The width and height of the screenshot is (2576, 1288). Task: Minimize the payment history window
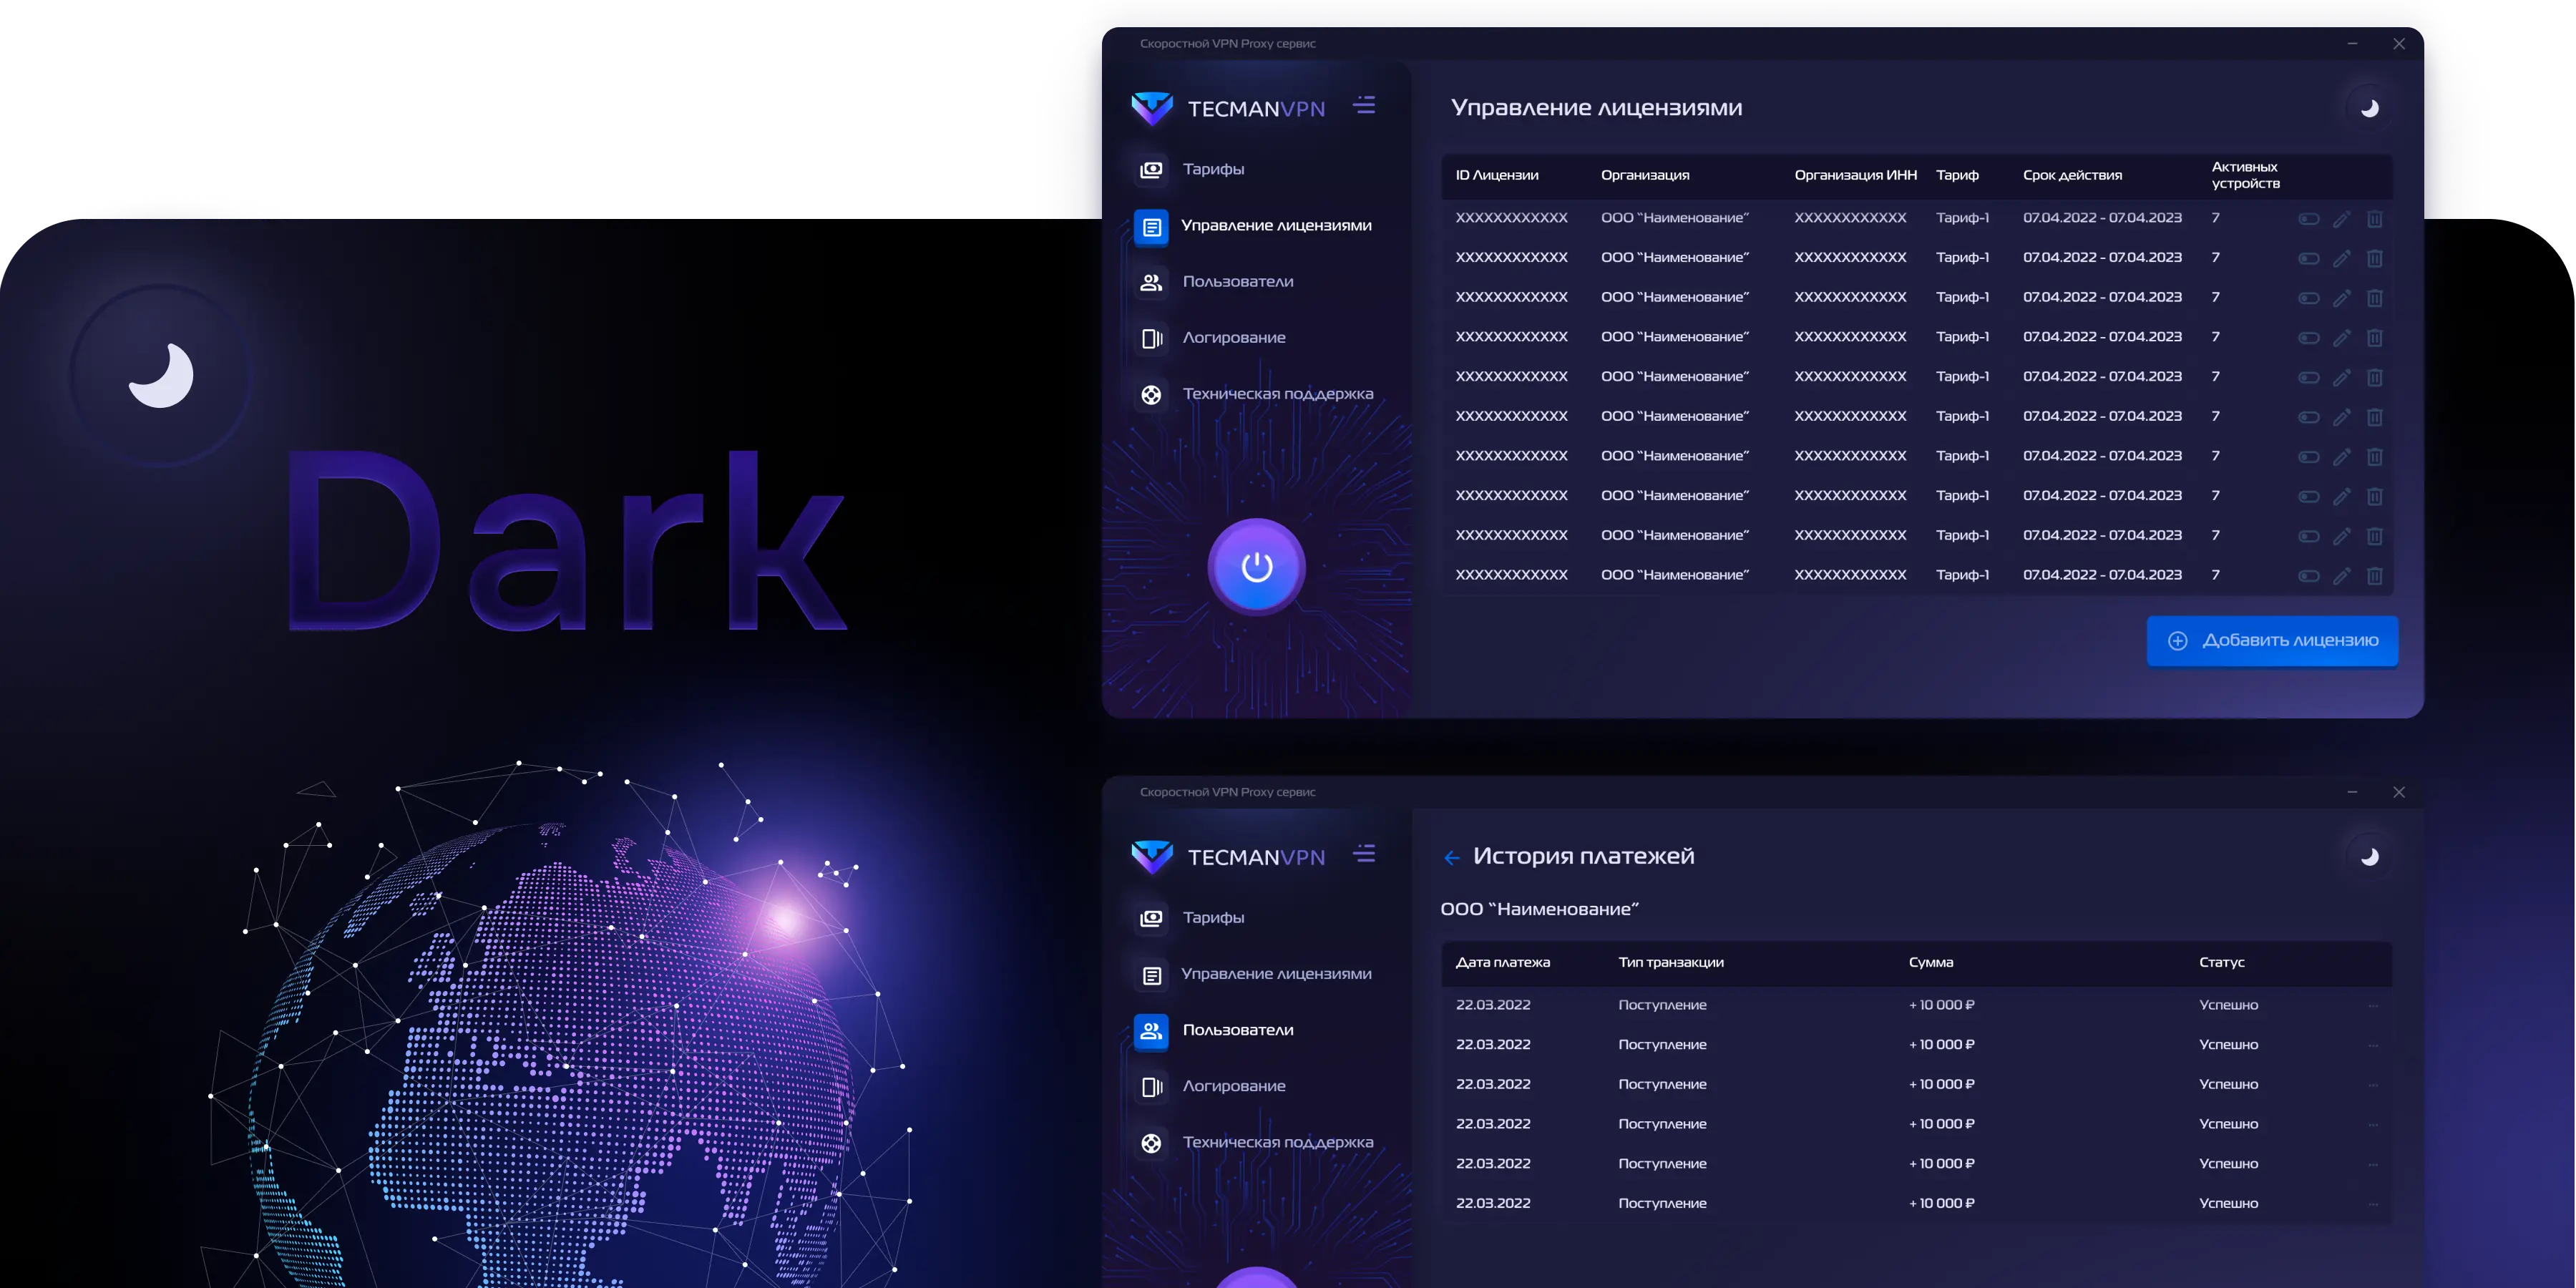(x=2352, y=792)
